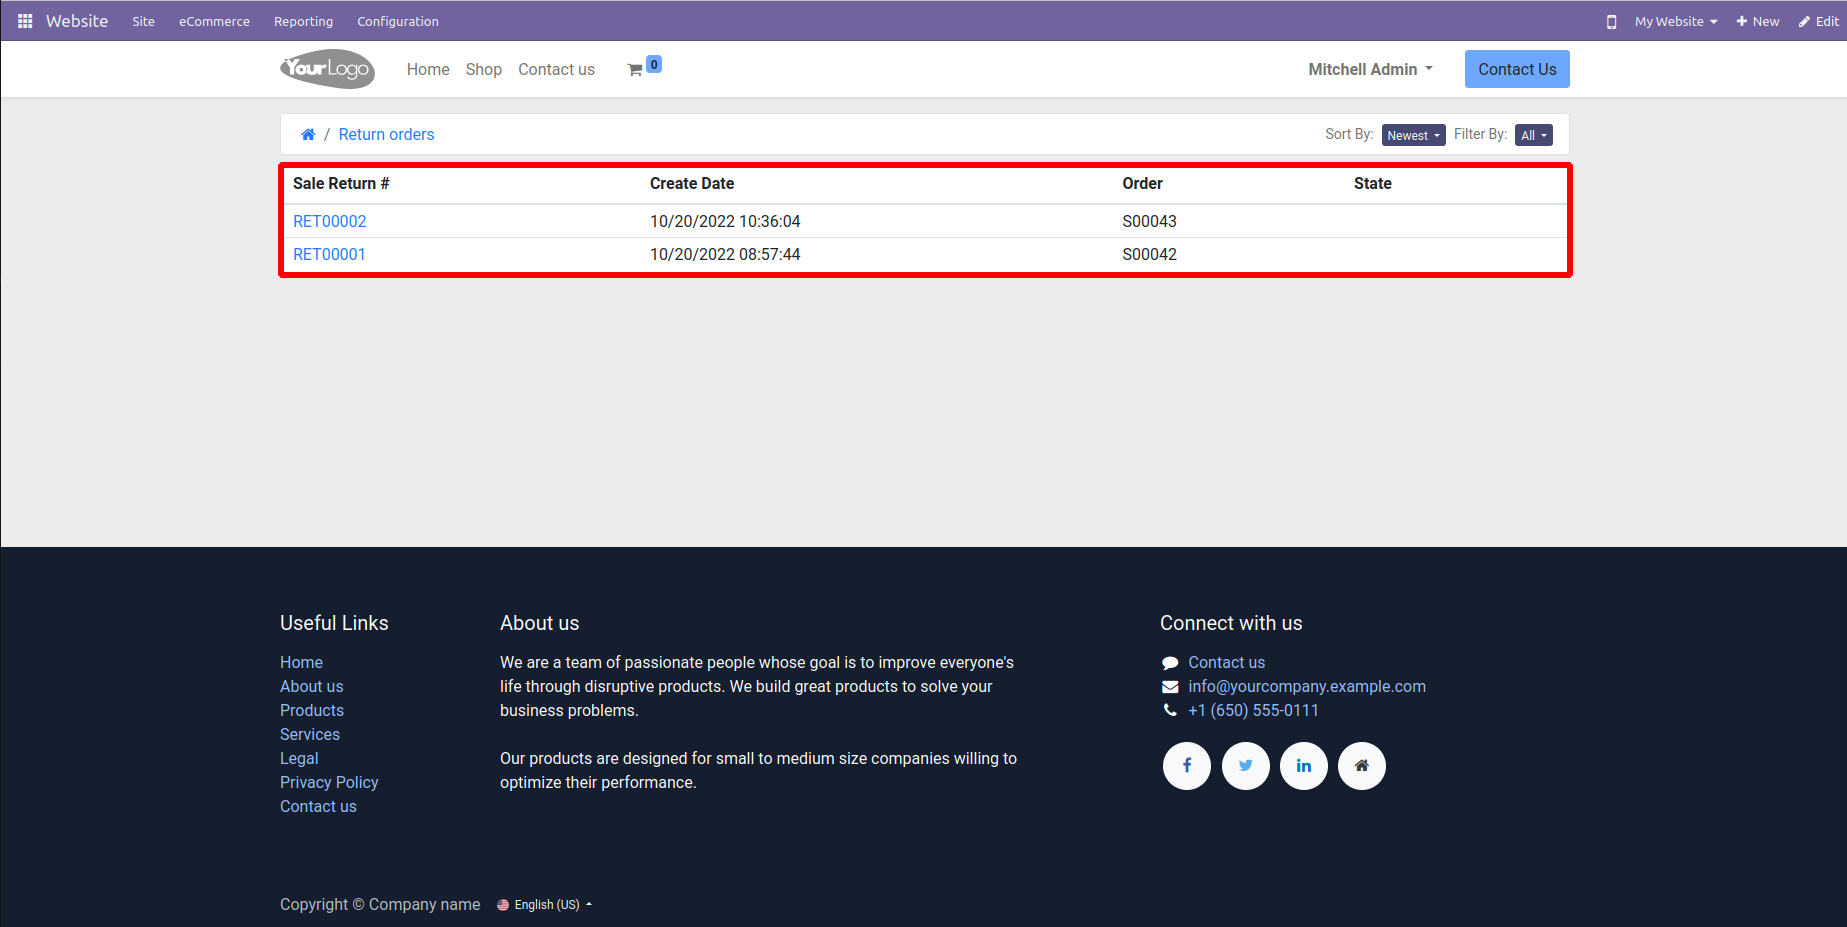Click the phone number +1 (650) 555-0111
The width and height of the screenshot is (1847, 927).
[1253, 710]
